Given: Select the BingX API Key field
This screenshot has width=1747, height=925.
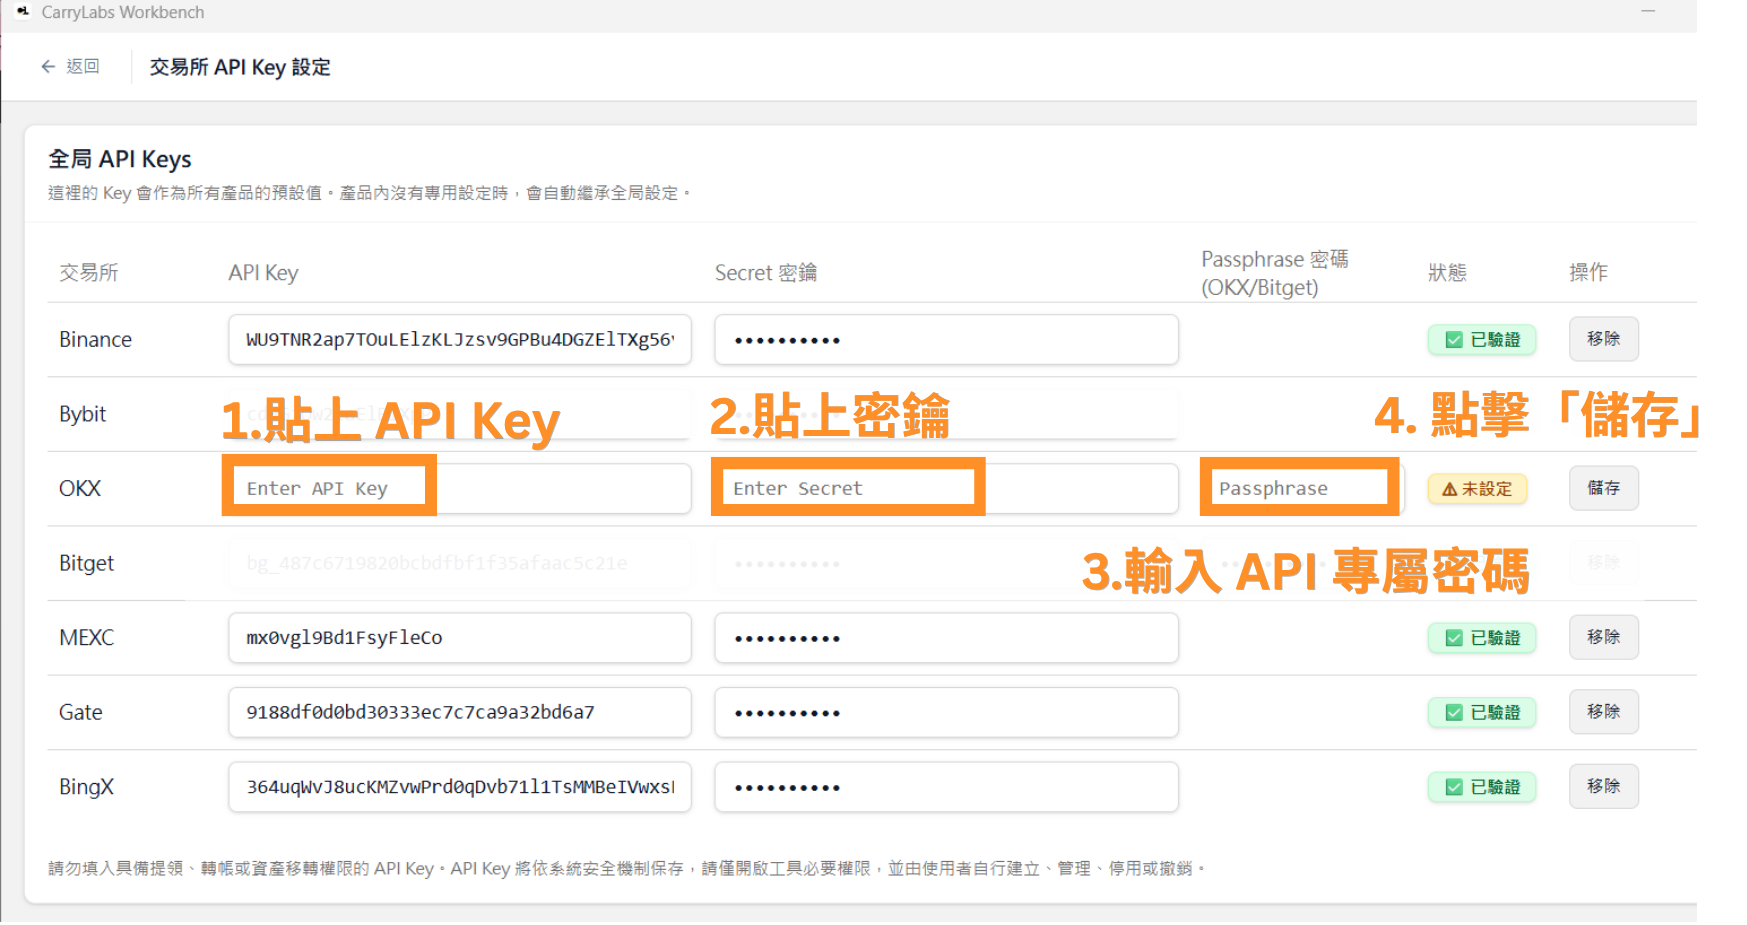Looking at the screenshot, I should [x=460, y=787].
